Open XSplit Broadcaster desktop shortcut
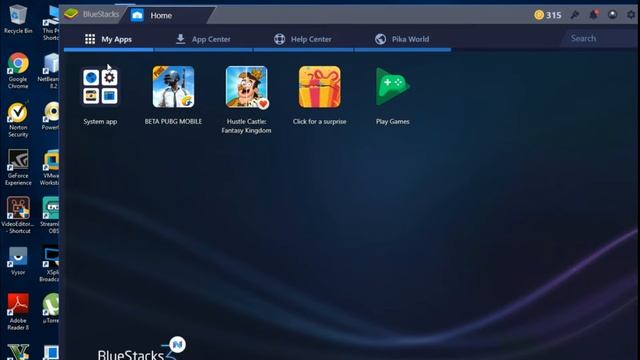640x360 pixels. click(50, 263)
